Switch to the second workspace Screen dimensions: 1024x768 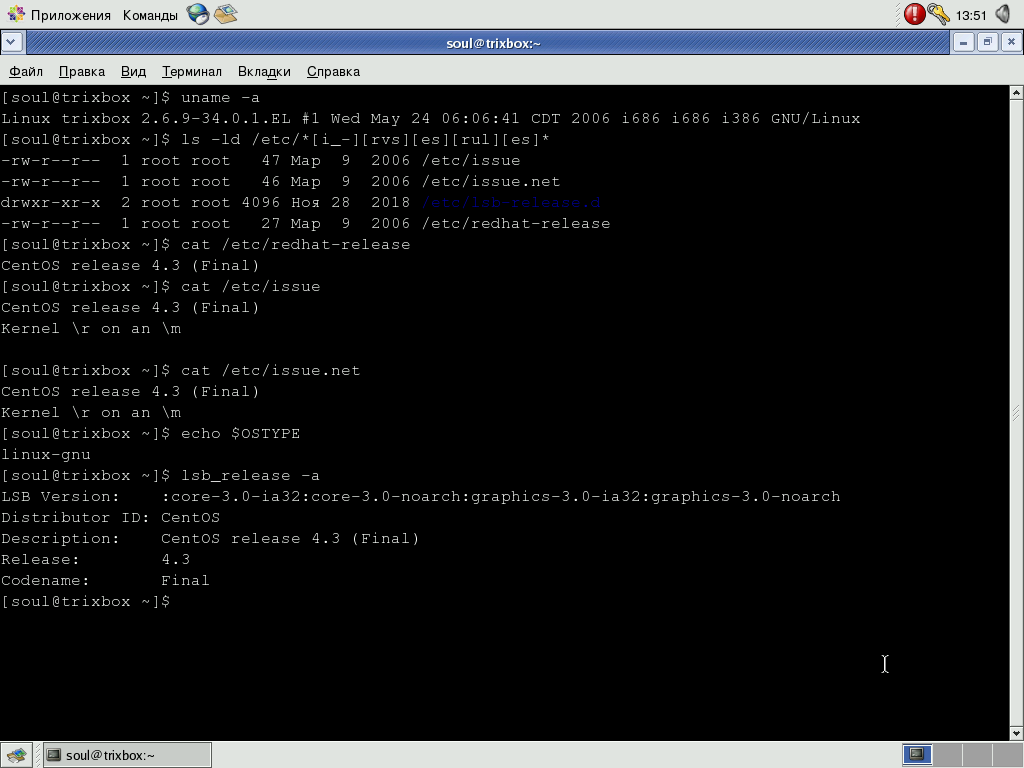(x=947, y=755)
